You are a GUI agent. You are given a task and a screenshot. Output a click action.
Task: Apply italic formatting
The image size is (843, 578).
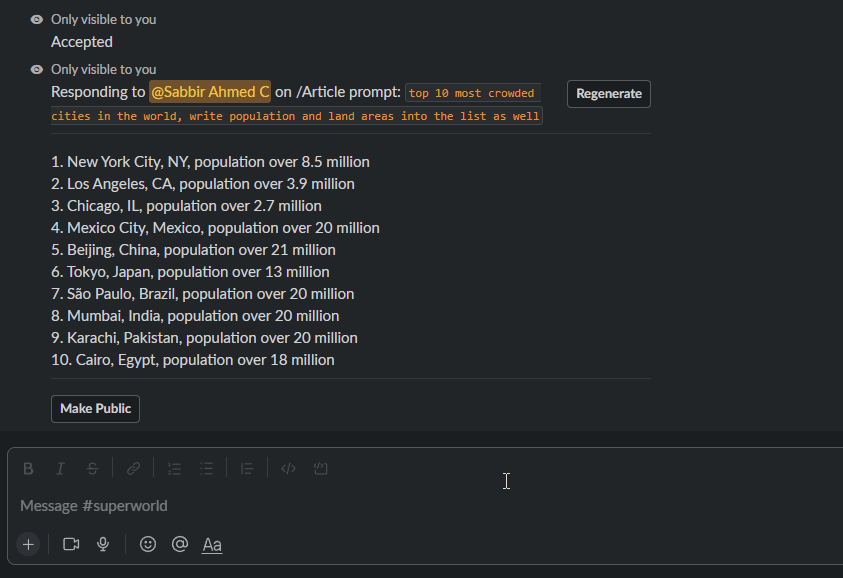click(x=60, y=468)
